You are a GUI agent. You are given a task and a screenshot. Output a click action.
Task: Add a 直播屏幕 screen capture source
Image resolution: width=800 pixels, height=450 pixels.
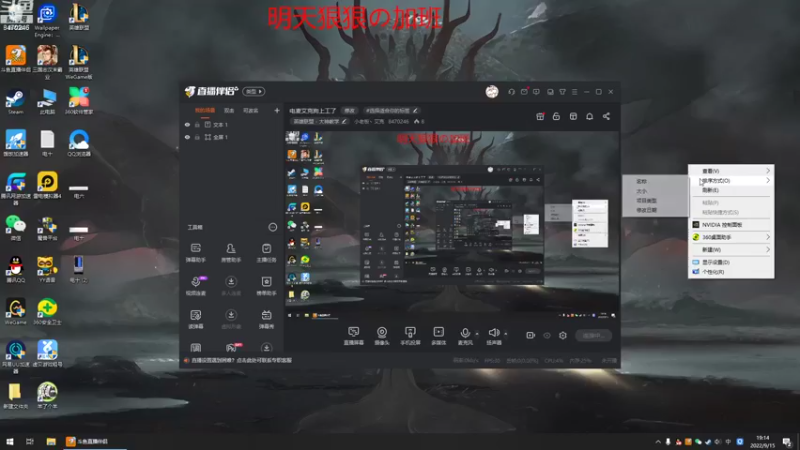[x=354, y=336]
